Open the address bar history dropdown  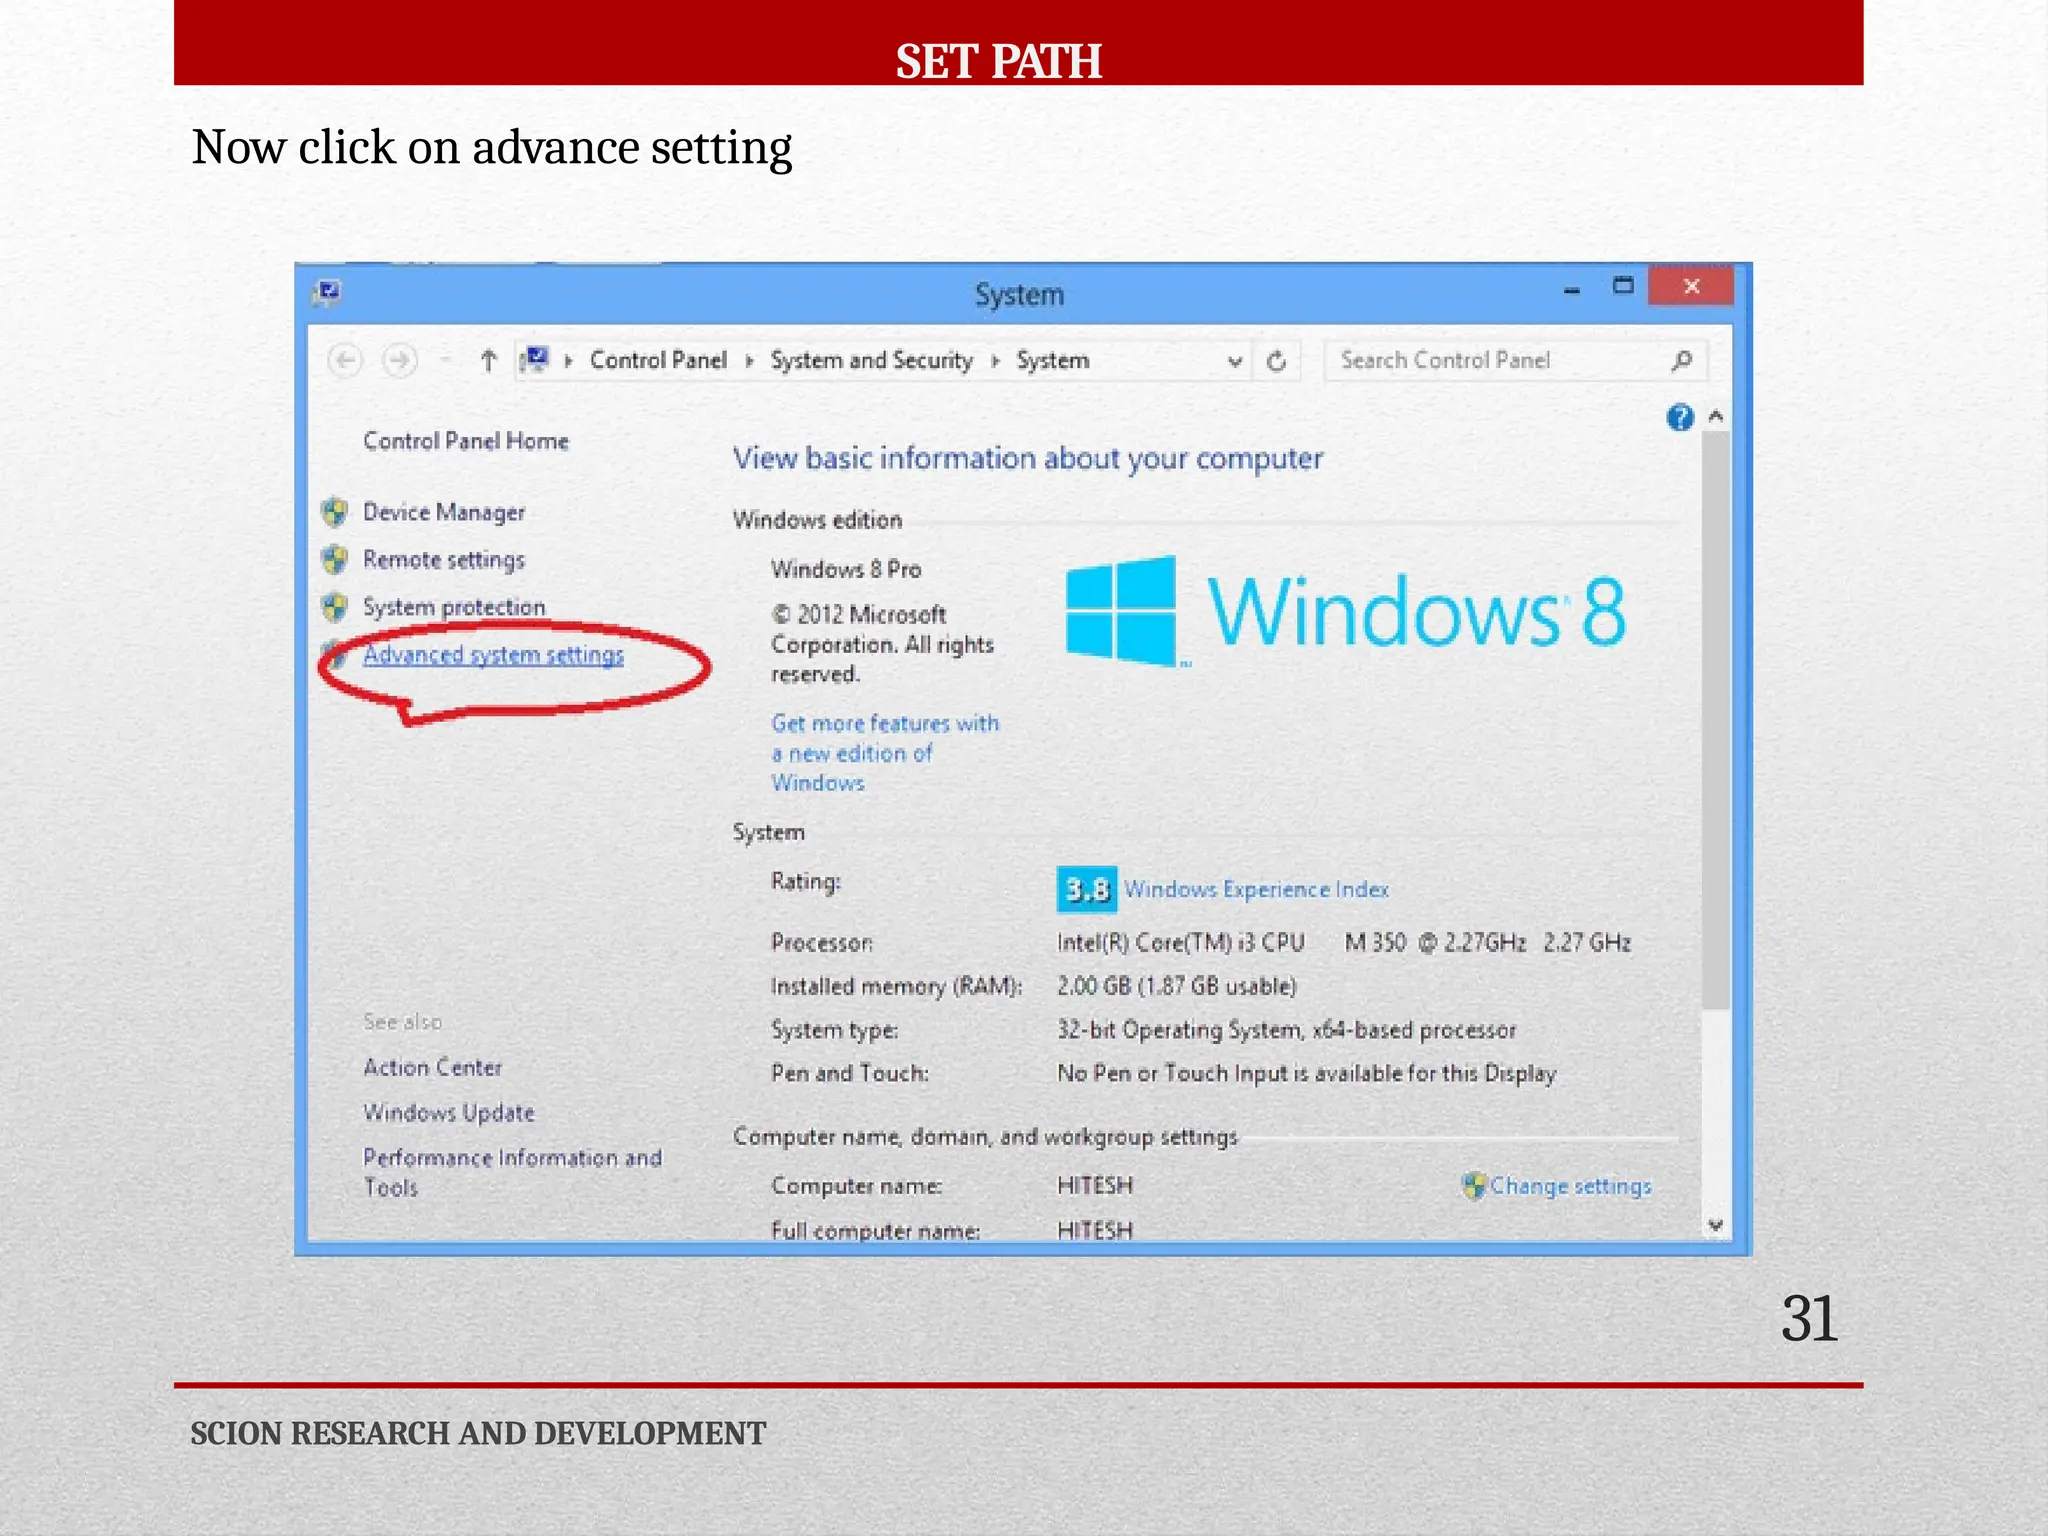point(1235,361)
